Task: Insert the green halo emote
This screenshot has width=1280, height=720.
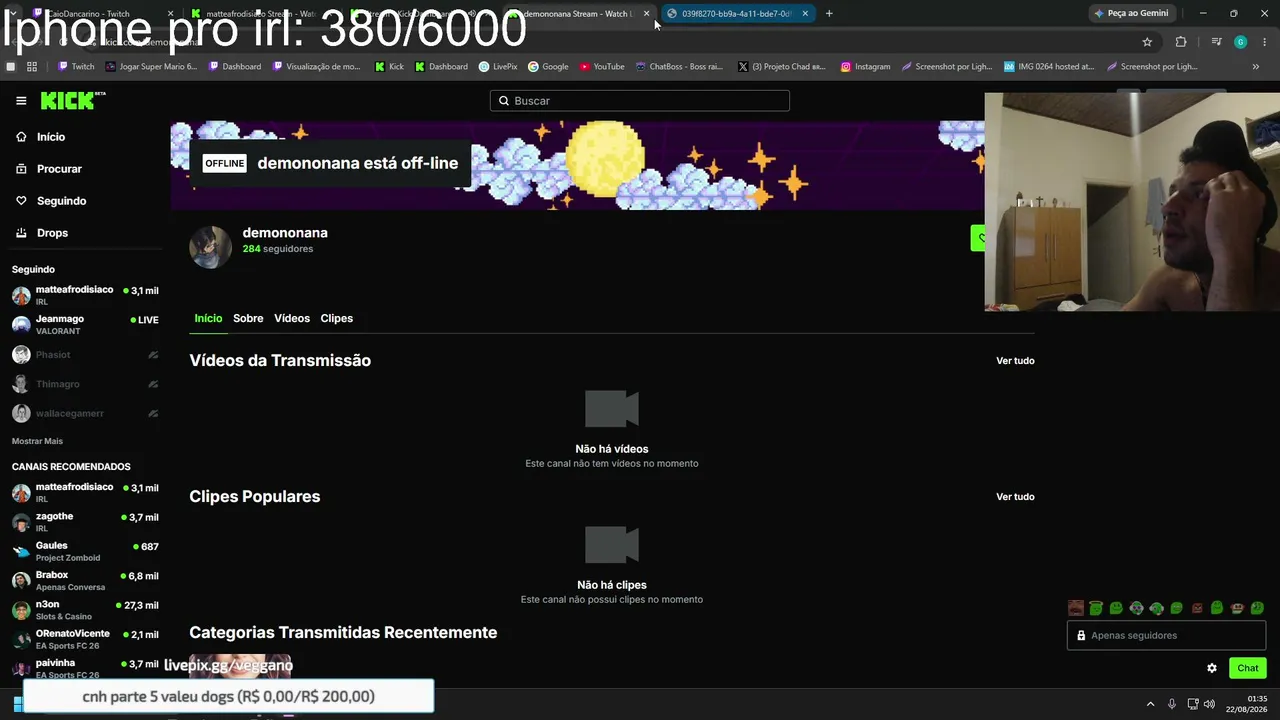Action: click(1096, 608)
